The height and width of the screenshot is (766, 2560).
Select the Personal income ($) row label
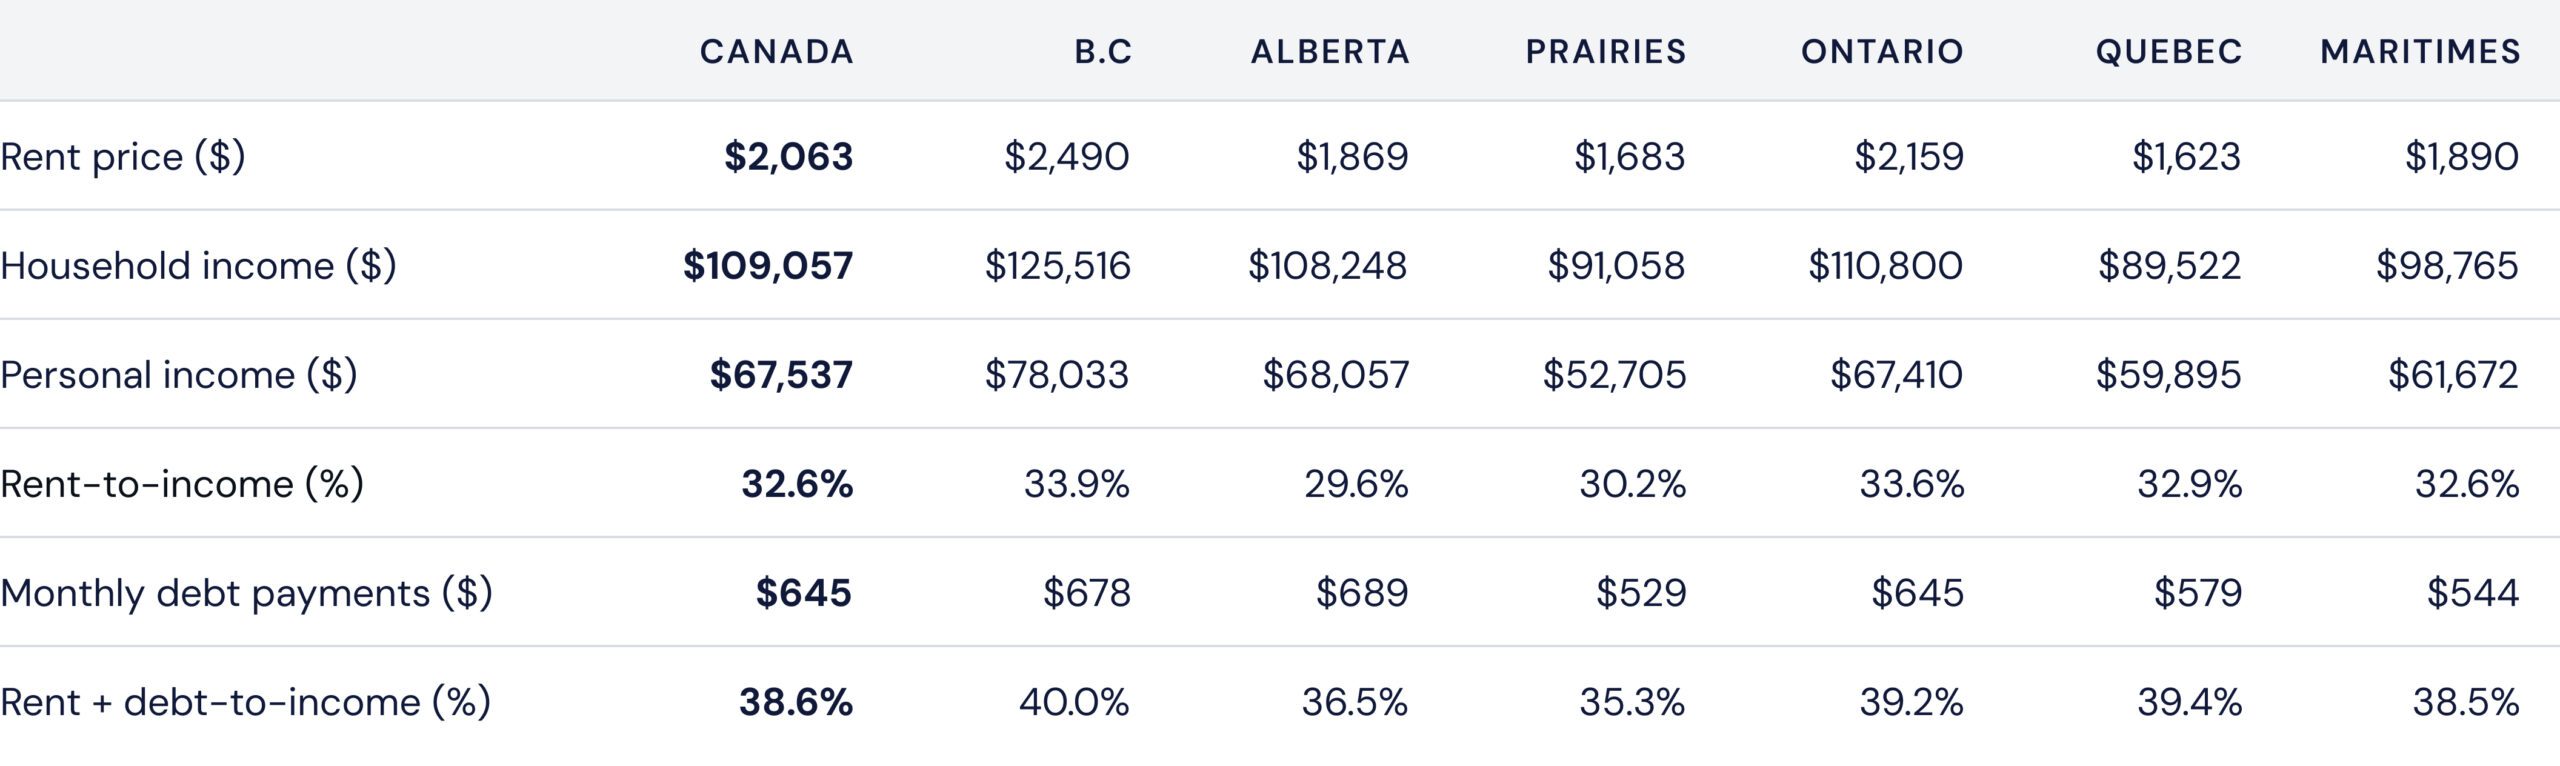click(178, 375)
